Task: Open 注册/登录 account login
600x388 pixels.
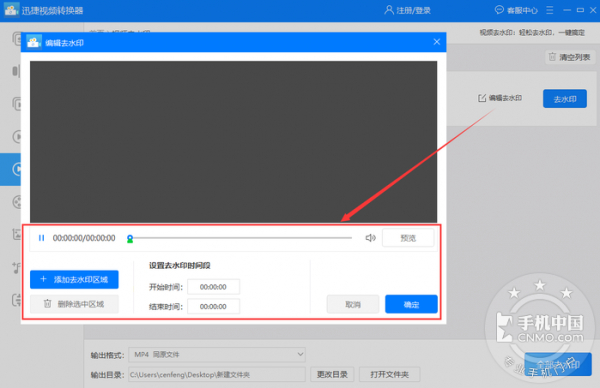Action: pos(408,10)
